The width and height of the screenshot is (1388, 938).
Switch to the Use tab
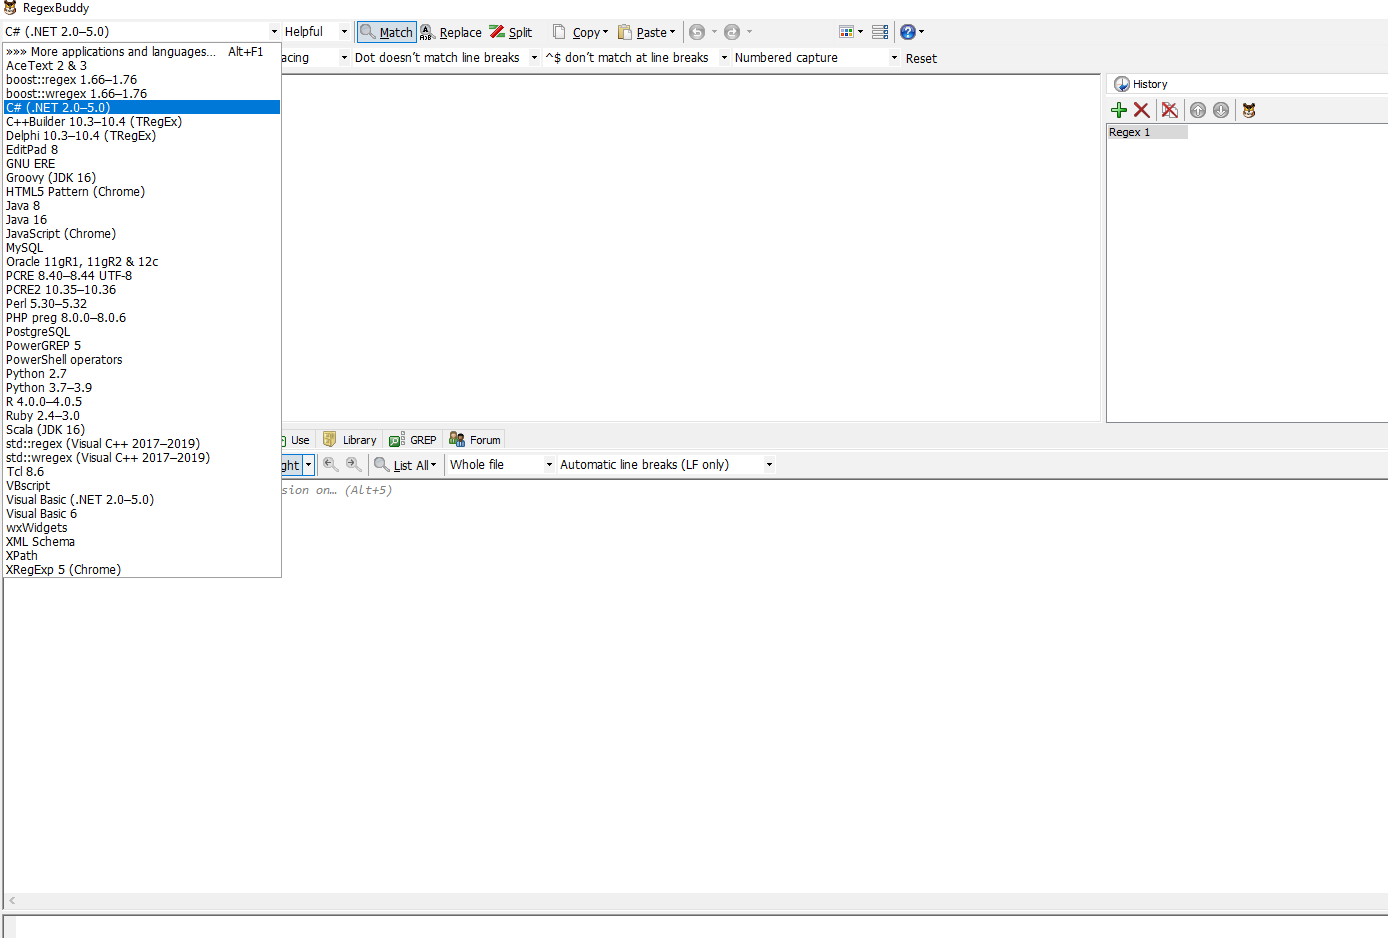click(298, 440)
